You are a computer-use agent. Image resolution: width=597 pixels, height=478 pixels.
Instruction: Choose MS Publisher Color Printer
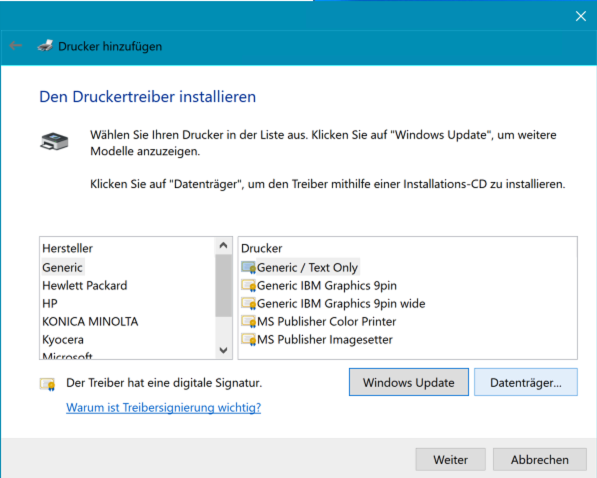click(x=327, y=321)
